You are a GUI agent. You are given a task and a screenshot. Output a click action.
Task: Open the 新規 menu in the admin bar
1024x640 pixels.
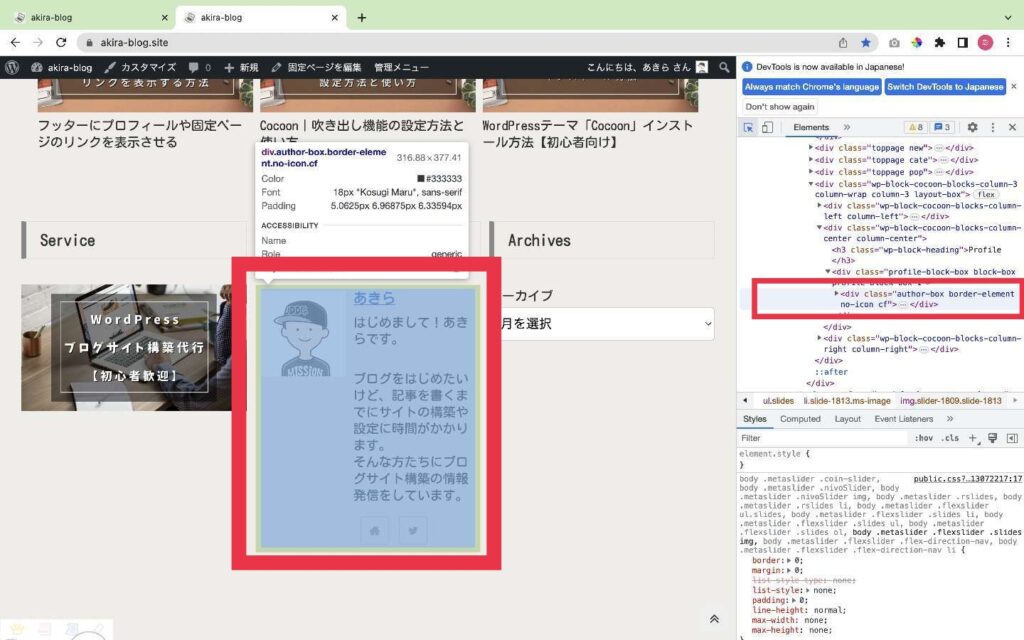pyautogui.click(x=241, y=67)
